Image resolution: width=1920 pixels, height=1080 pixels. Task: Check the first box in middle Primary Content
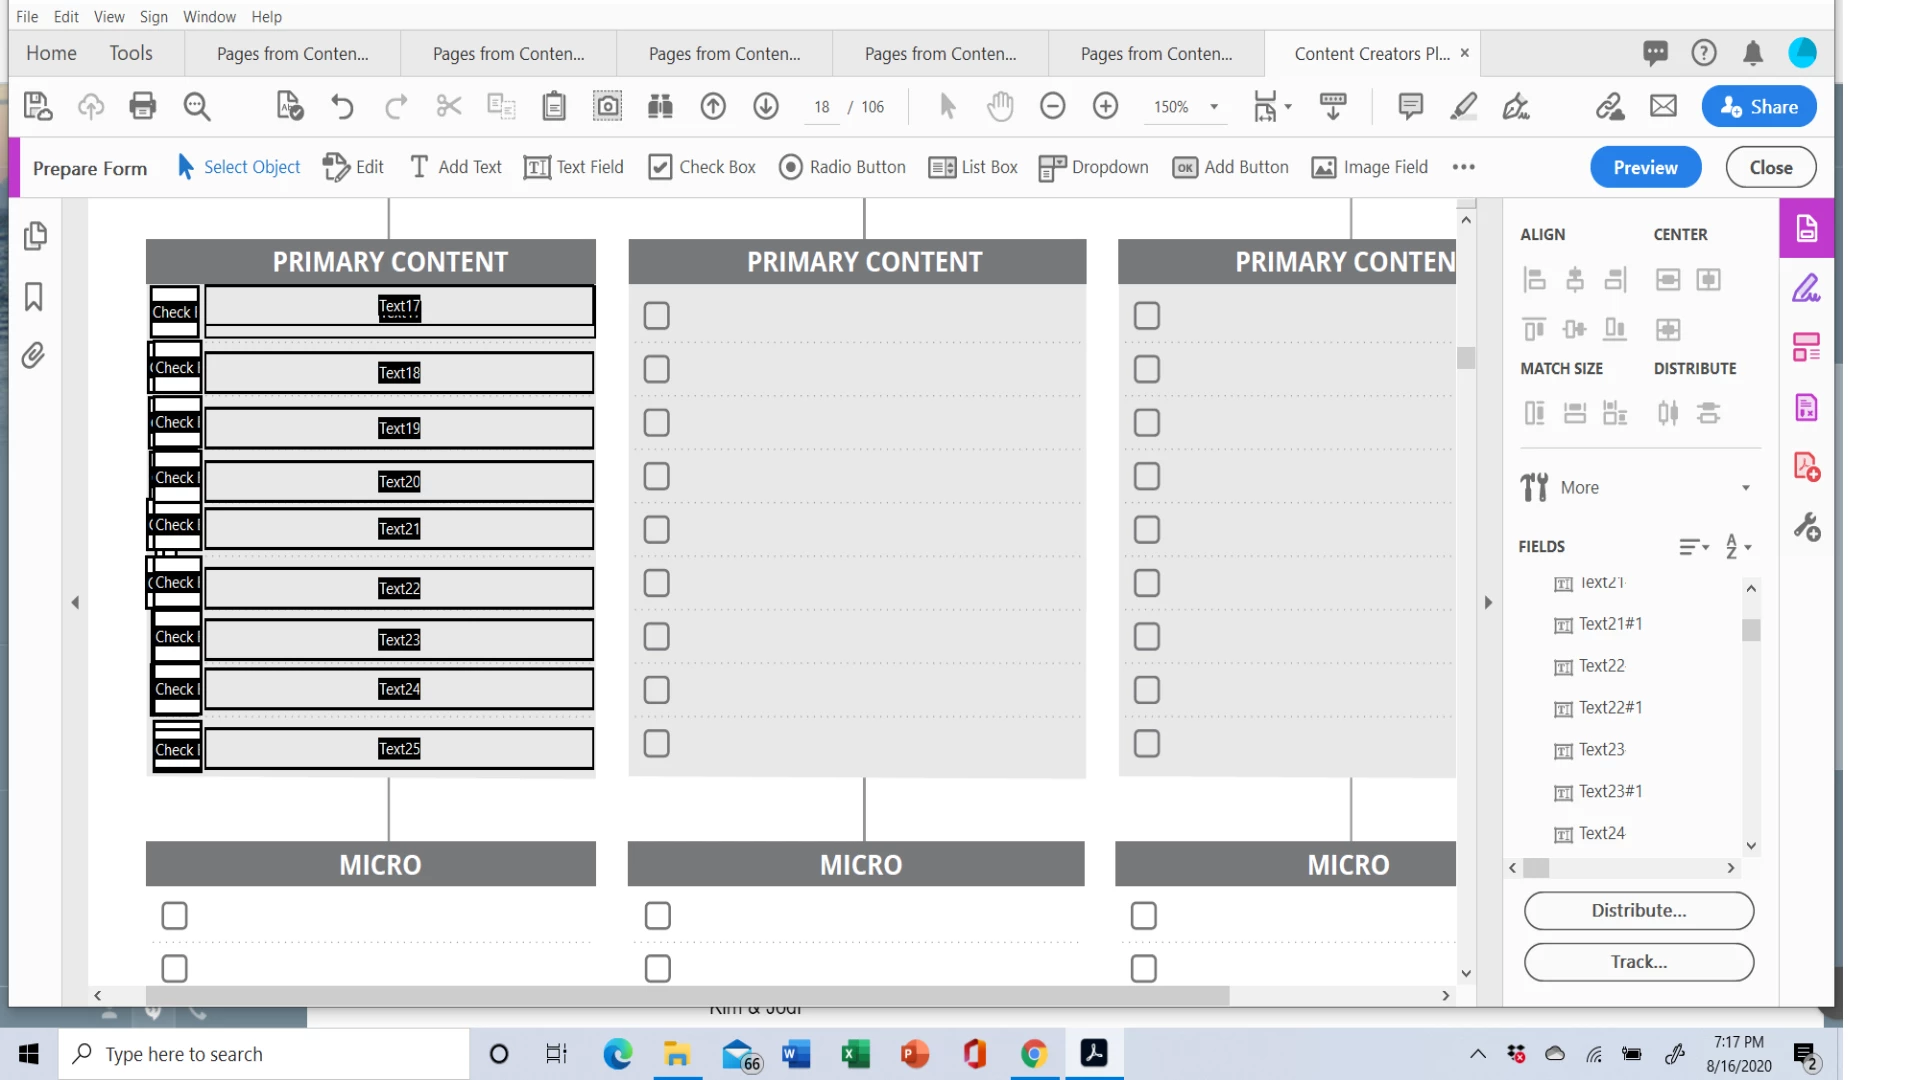pyautogui.click(x=657, y=316)
